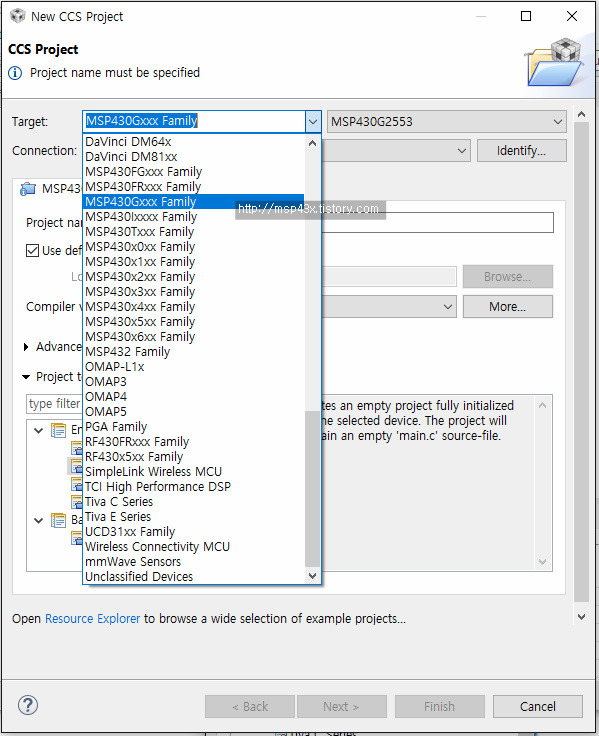The width and height of the screenshot is (599, 736).
Task: Maximize the New CCS Project window
Action: coord(526,16)
